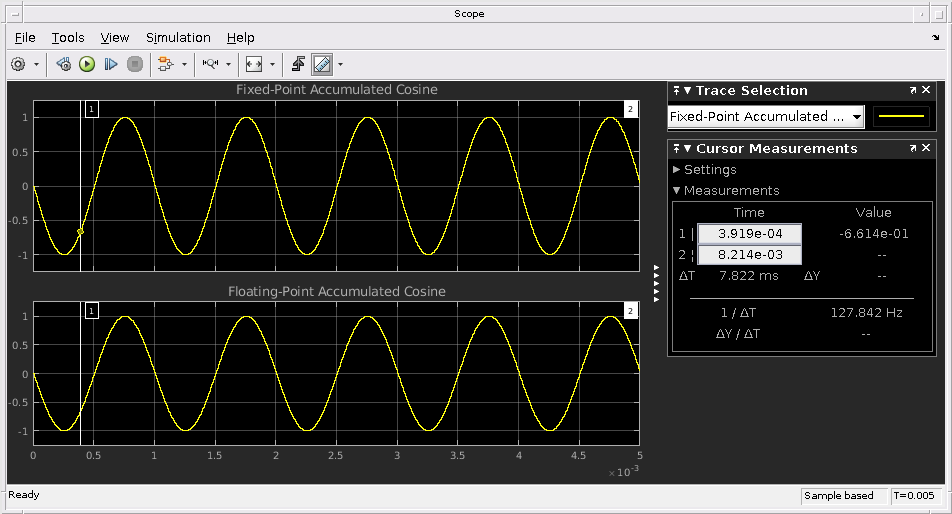This screenshot has width=952, height=514.
Task: Open the Tools menu
Action: [68, 37]
